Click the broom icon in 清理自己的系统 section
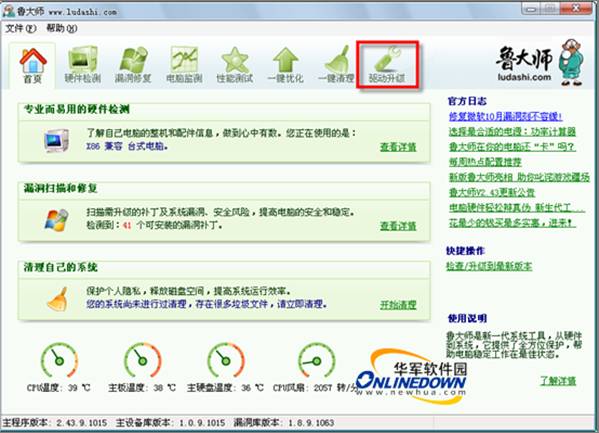This screenshot has height=433, width=599. 57,299
